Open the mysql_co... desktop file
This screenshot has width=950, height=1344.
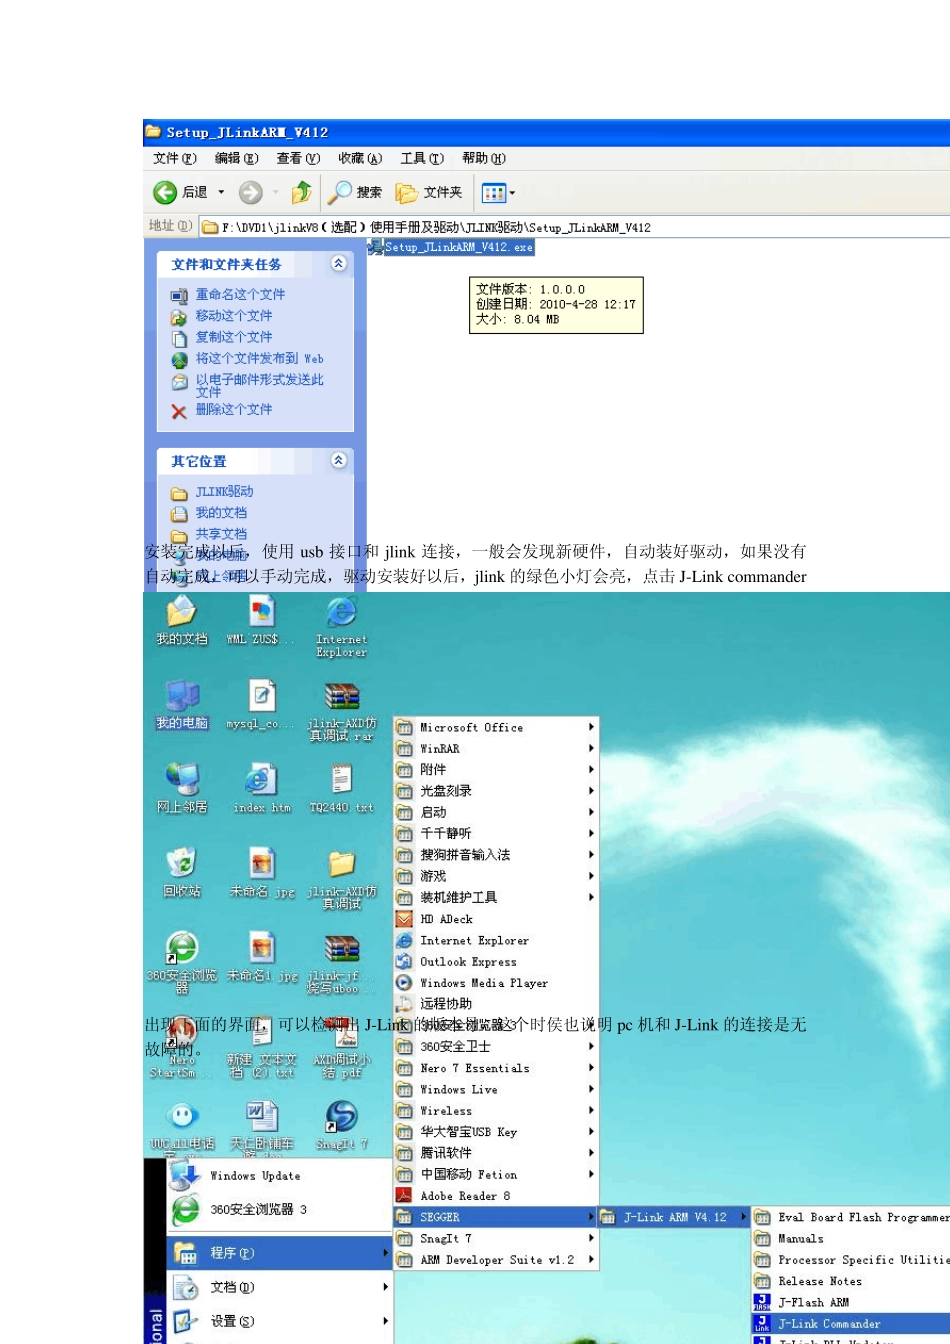(262, 704)
